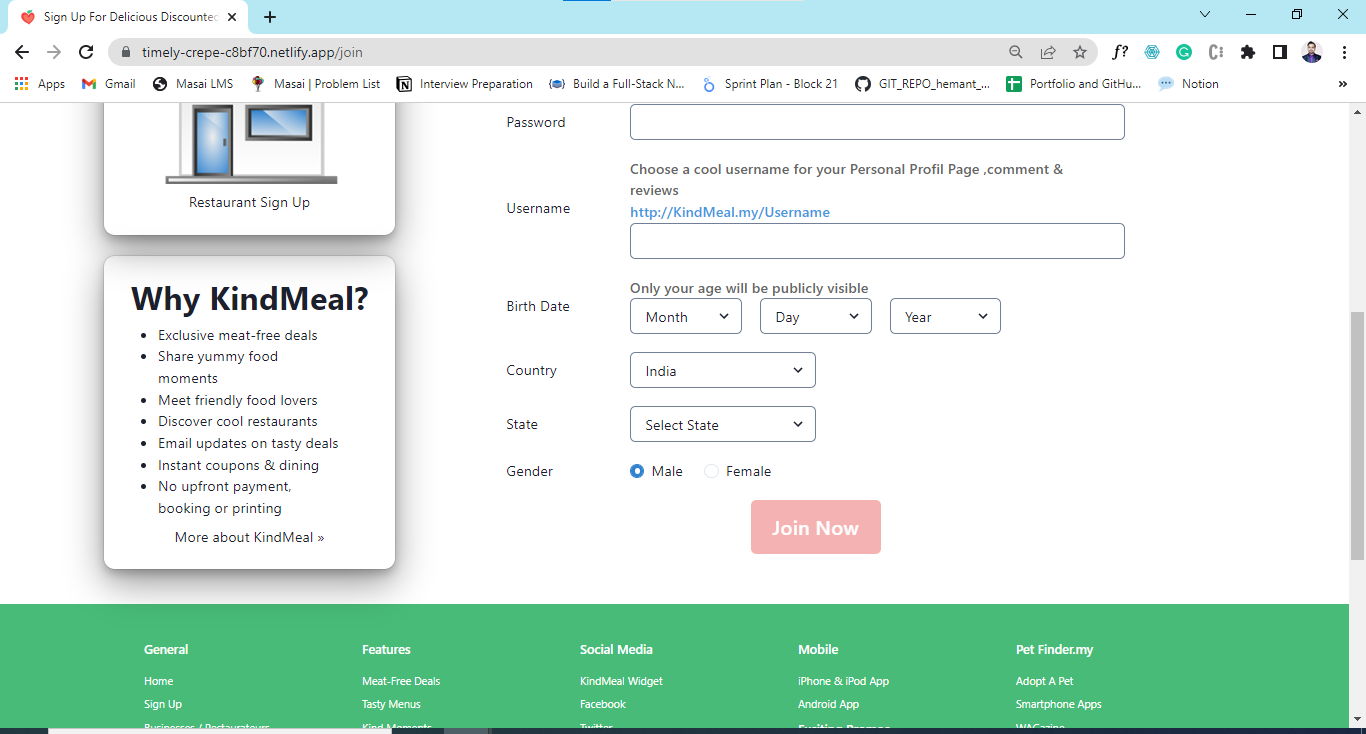This screenshot has width=1366, height=734.
Task: Open Masai | Problem List bookmark
Action: (315, 84)
